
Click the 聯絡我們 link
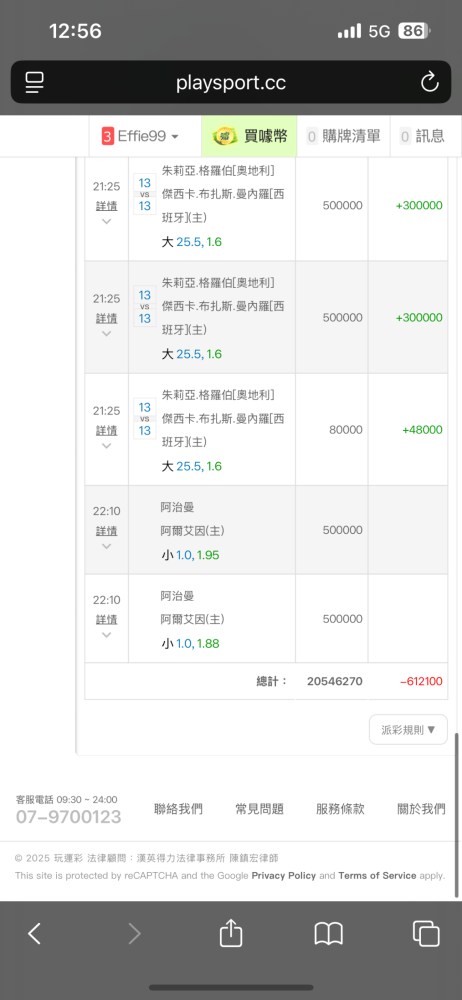tap(178, 809)
